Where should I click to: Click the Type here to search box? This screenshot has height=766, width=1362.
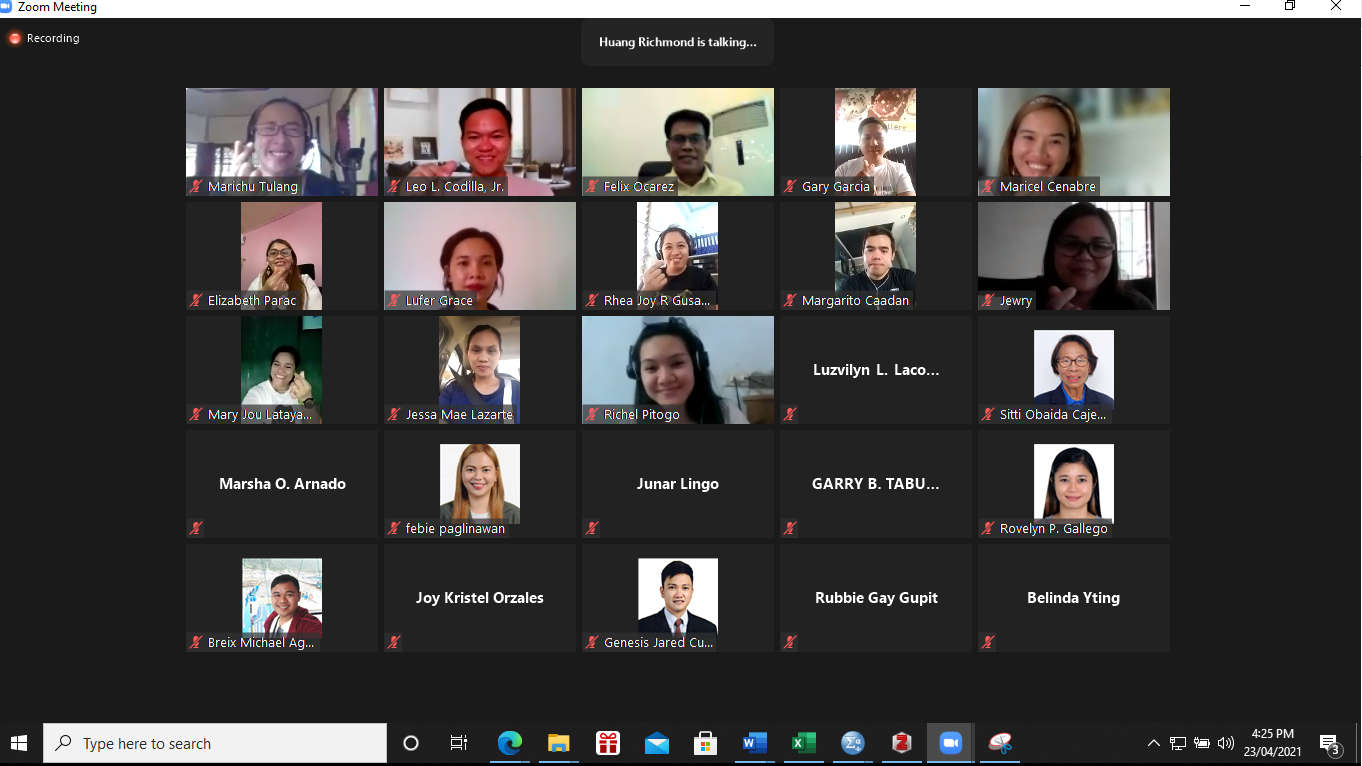(x=215, y=743)
